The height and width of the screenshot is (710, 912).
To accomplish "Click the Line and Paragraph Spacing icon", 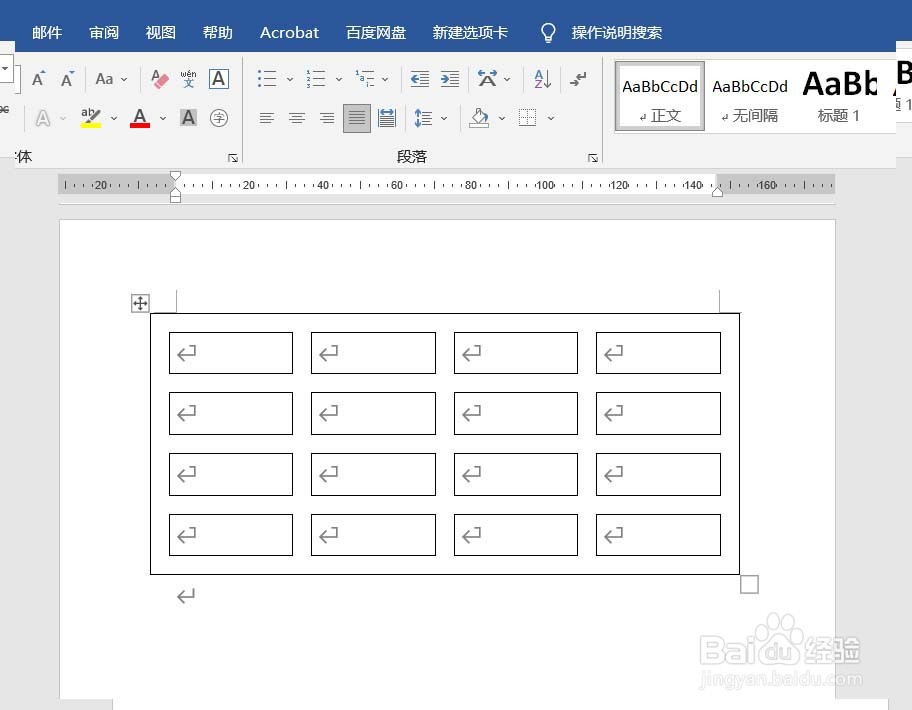I will (423, 118).
